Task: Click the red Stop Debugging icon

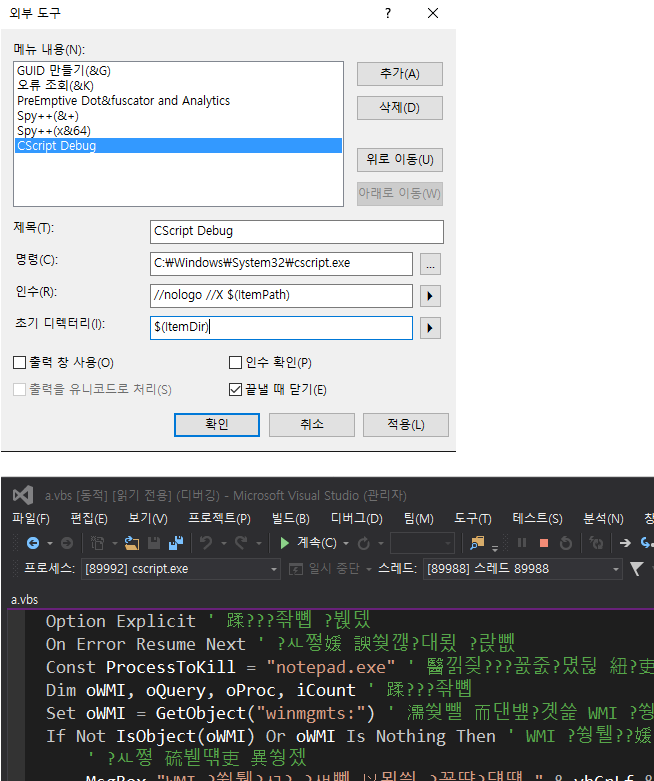Action: pyautogui.click(x=544, y=543)
